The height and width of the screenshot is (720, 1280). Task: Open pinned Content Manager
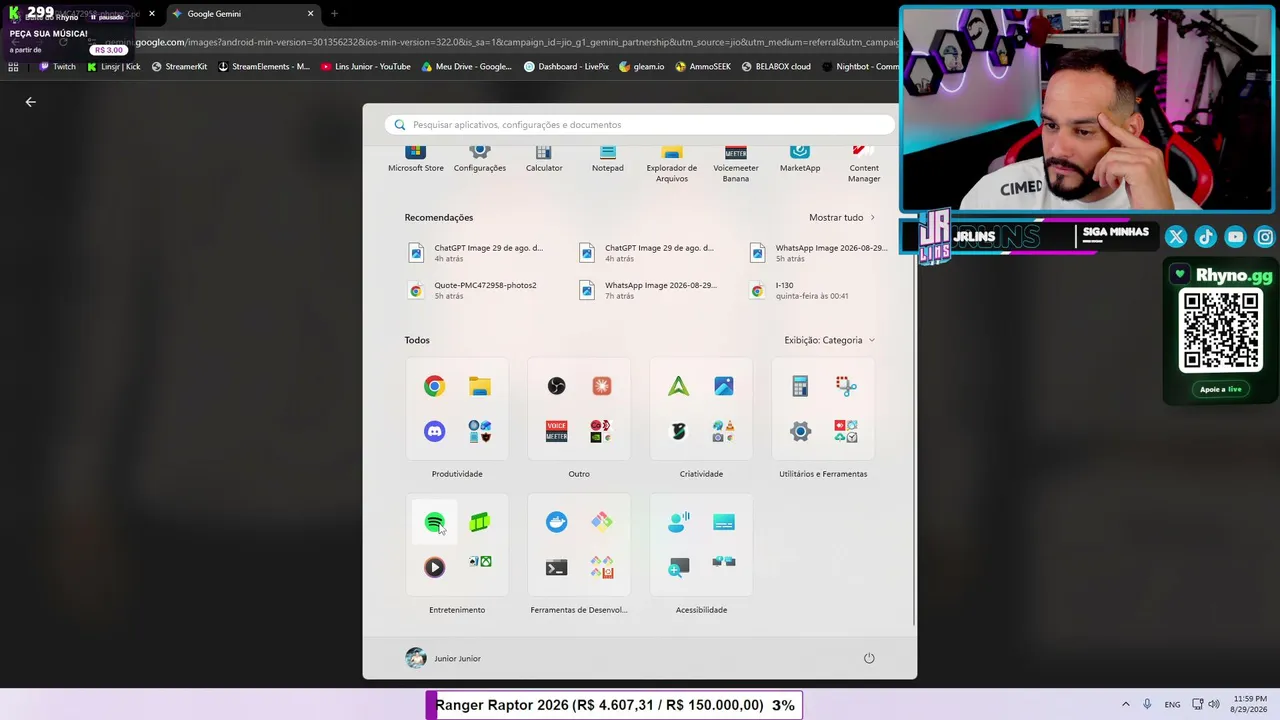pyautogui.click(x=864, y=164)
